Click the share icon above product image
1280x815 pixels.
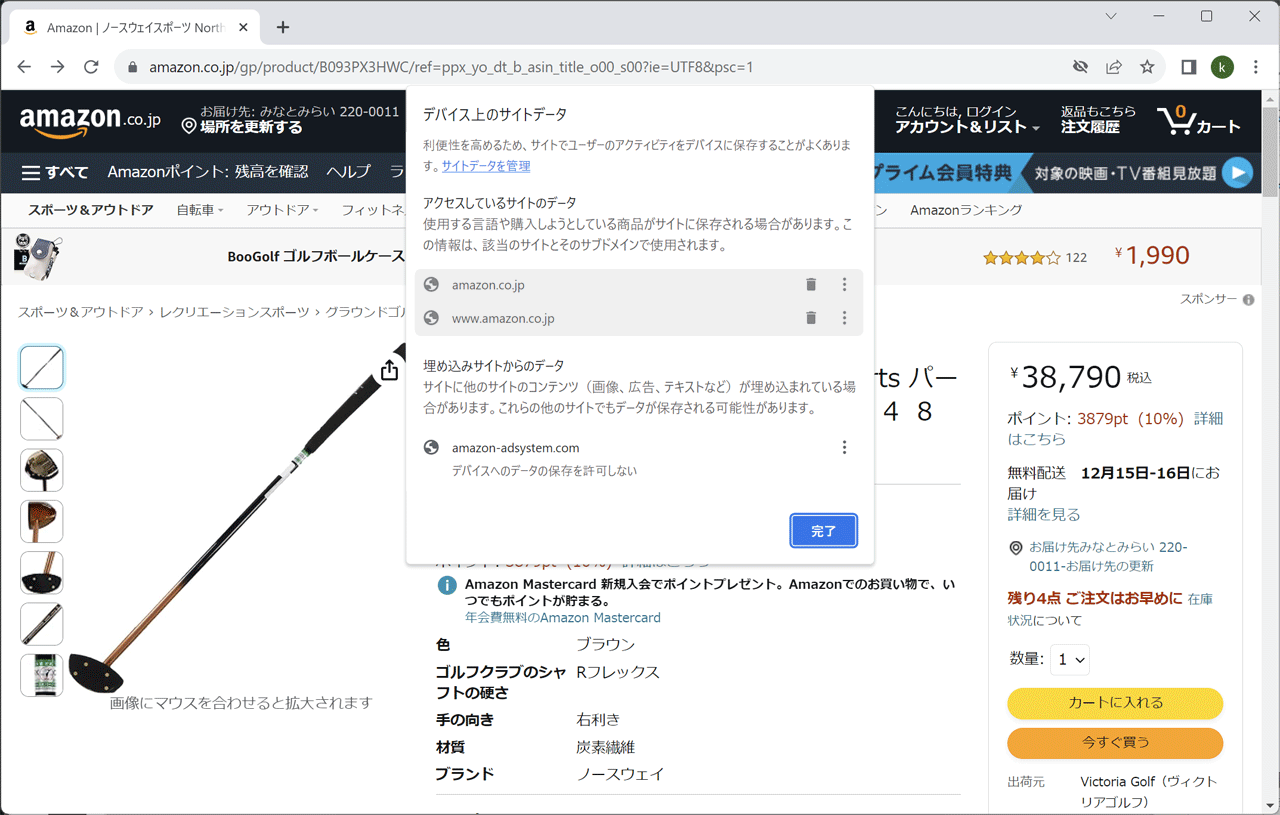pos(390,371)
